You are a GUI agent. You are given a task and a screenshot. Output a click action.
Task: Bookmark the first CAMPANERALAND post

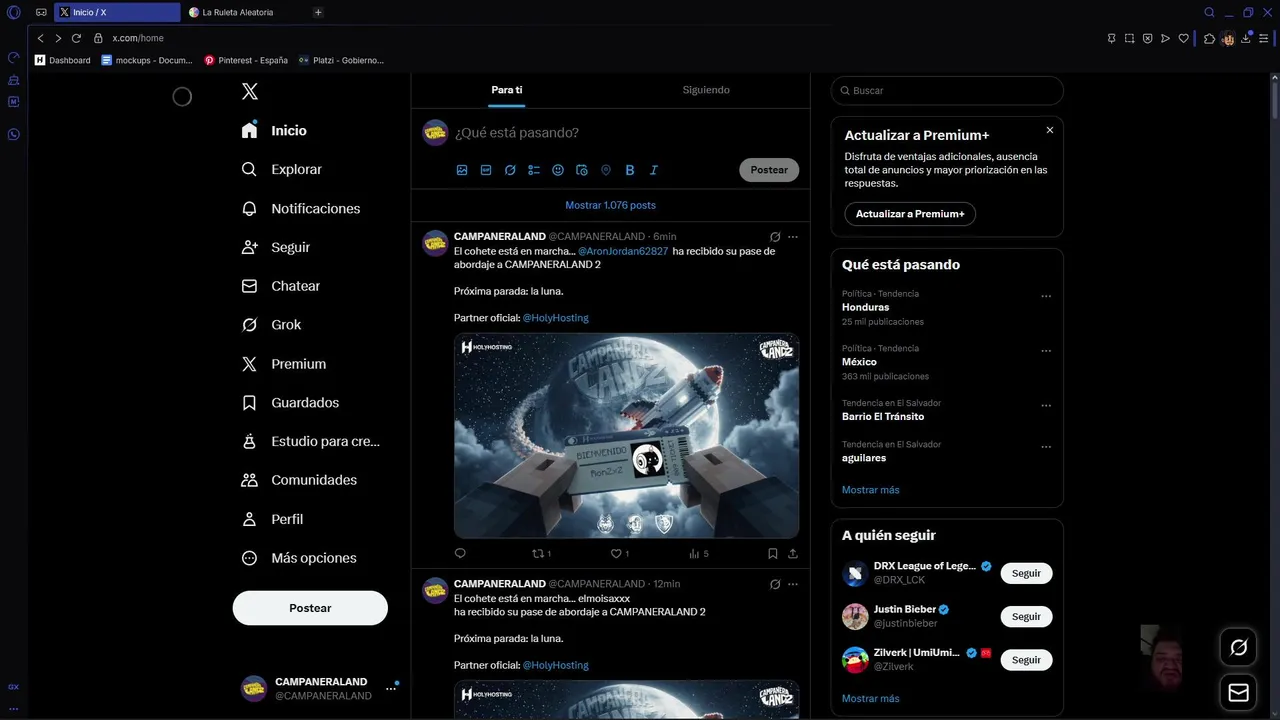click(773, 553)
